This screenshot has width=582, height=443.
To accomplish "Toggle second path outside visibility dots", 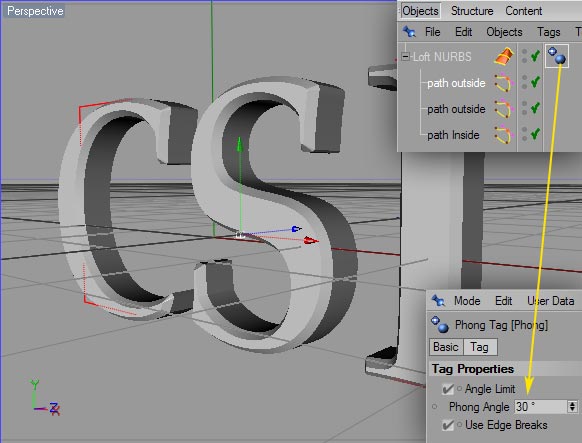I will [524, 108].
